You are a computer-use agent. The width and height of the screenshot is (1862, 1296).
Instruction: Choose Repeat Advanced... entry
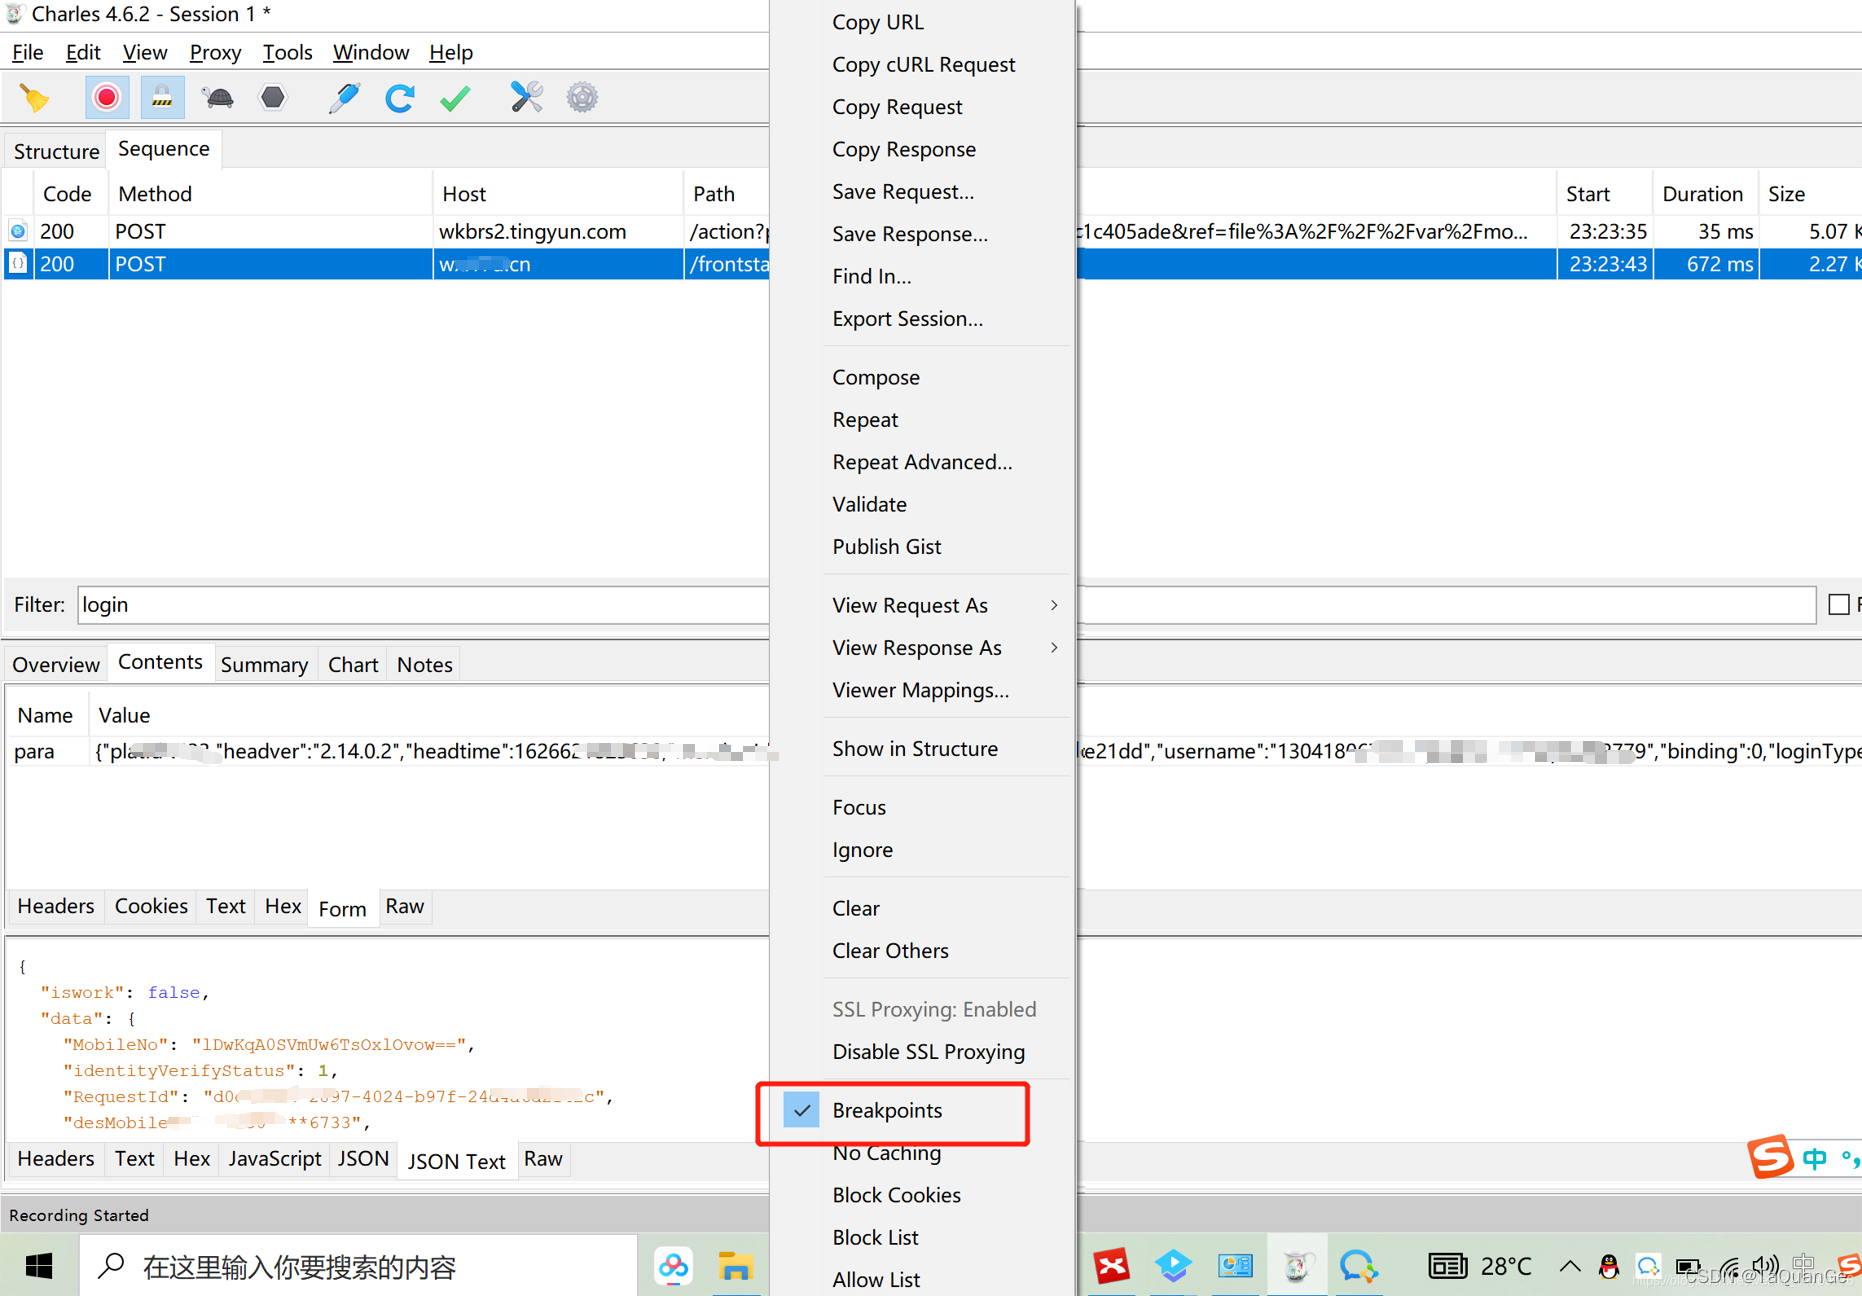tap(922, 462)
